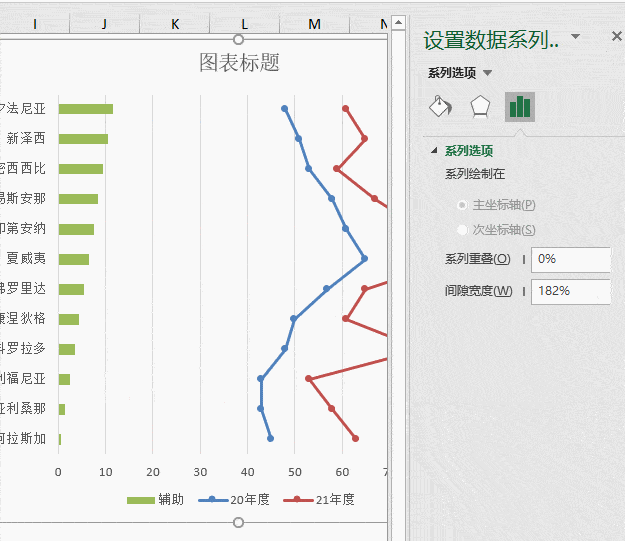Open the 系列选项 dropdown
The image size is (625, 541).
coord(487,73)
